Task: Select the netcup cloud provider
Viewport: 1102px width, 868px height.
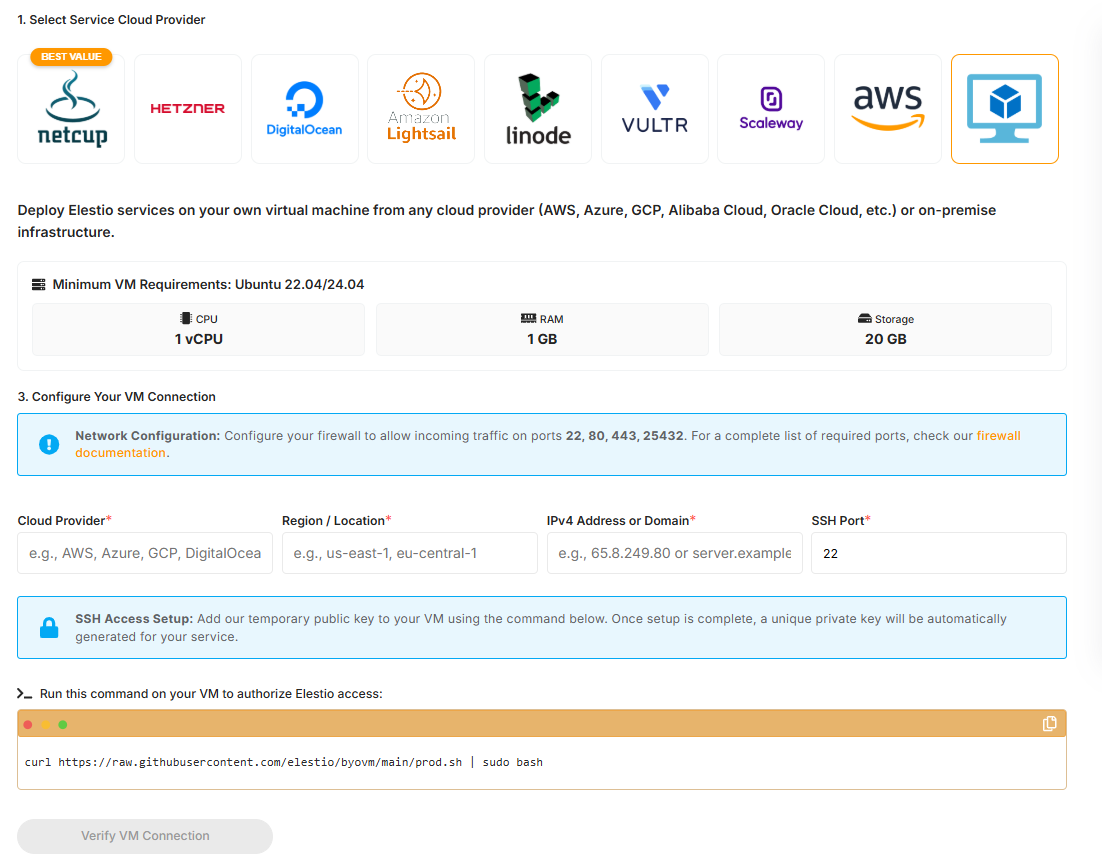Action: point(70,108)
